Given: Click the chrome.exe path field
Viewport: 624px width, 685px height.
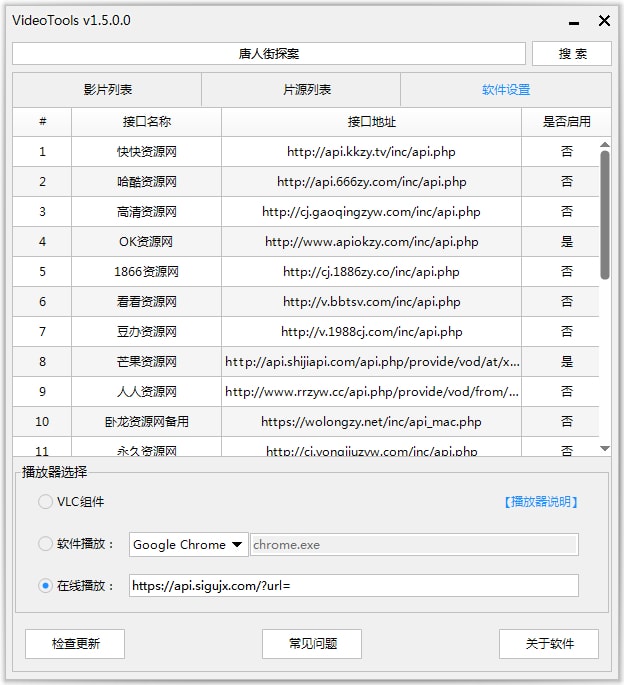Looking at the screenshot, I should click(414, 545).
